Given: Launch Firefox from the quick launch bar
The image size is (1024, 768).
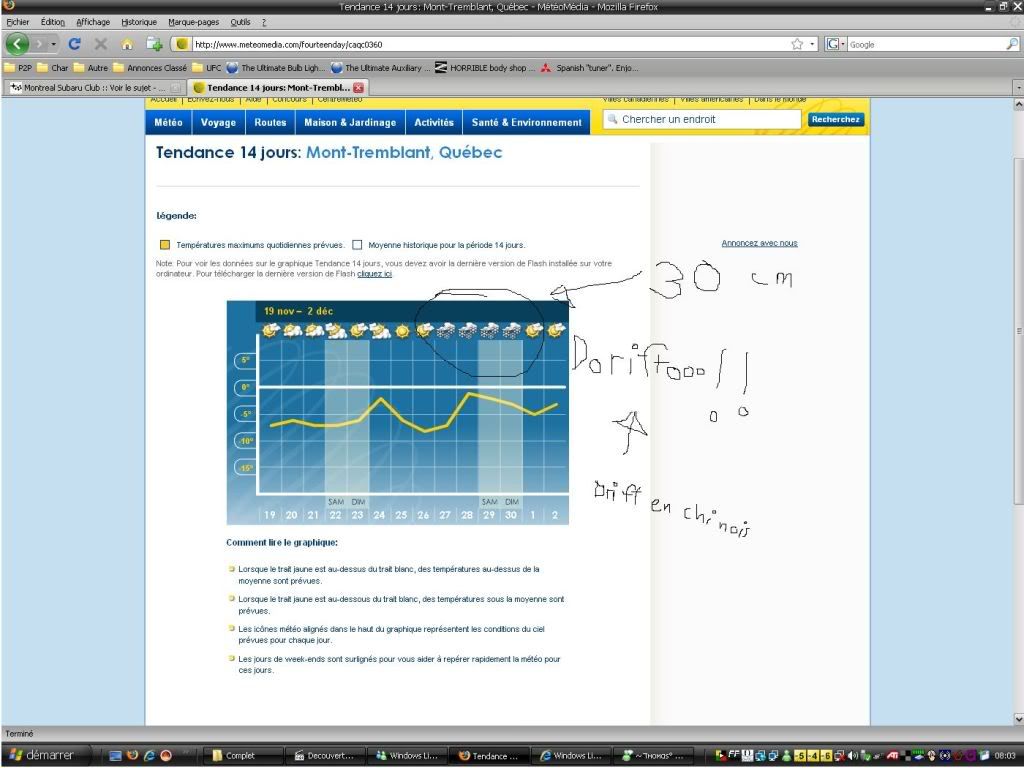Looking at the screenshot, I should tap(133, 756).
